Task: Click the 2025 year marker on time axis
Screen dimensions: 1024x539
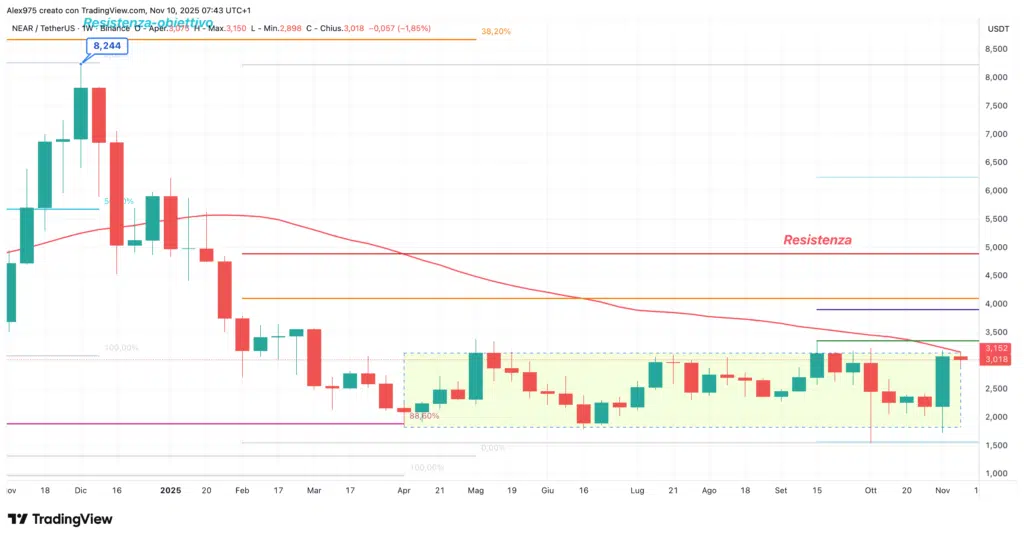Action: tap(171, 491)
